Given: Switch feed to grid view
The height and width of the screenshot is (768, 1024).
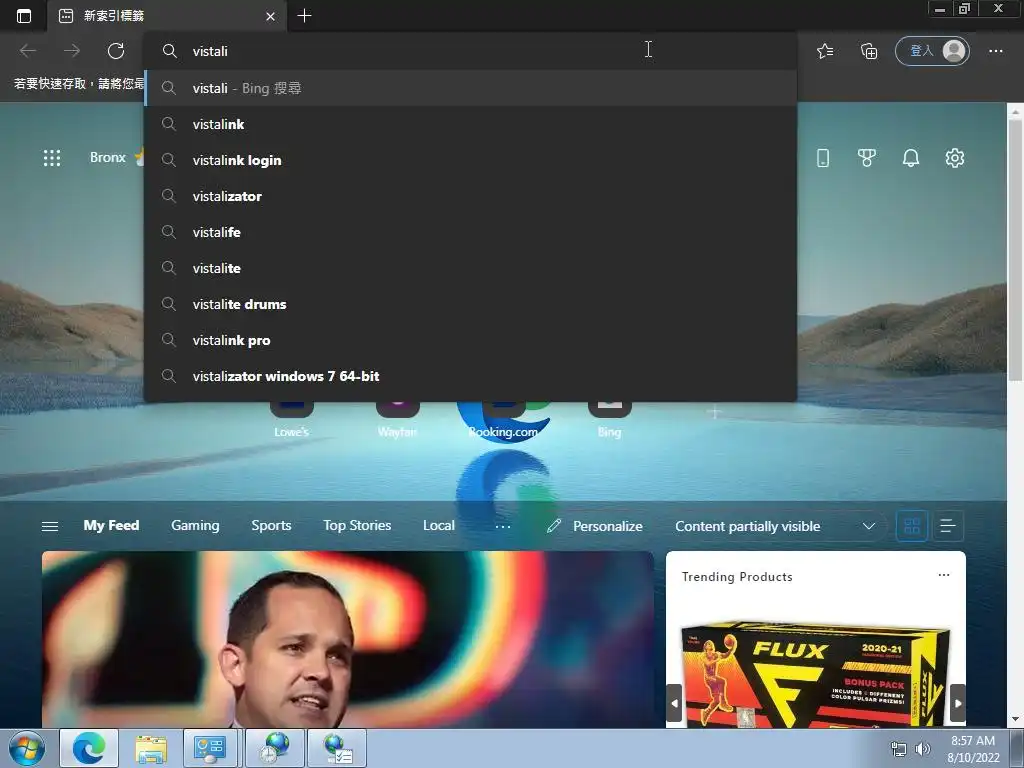Looking at the screenshot, I should pyautogui.click(x=912, y=526).
